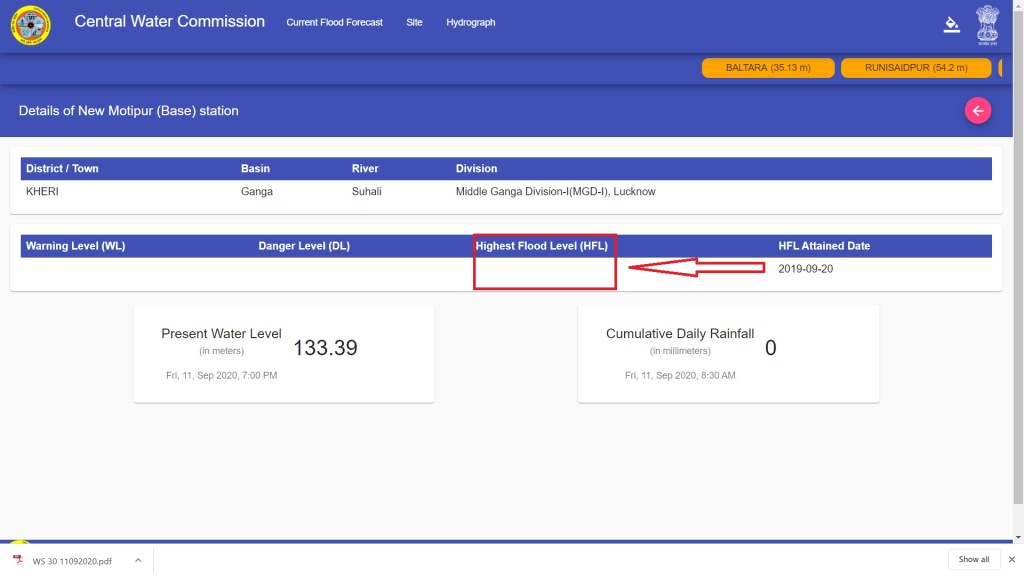The image size is (1024, 576).
Task: Expand options for WS 30 11092020.pdf download
Action: pyautogui.click(x=138, y=560)
